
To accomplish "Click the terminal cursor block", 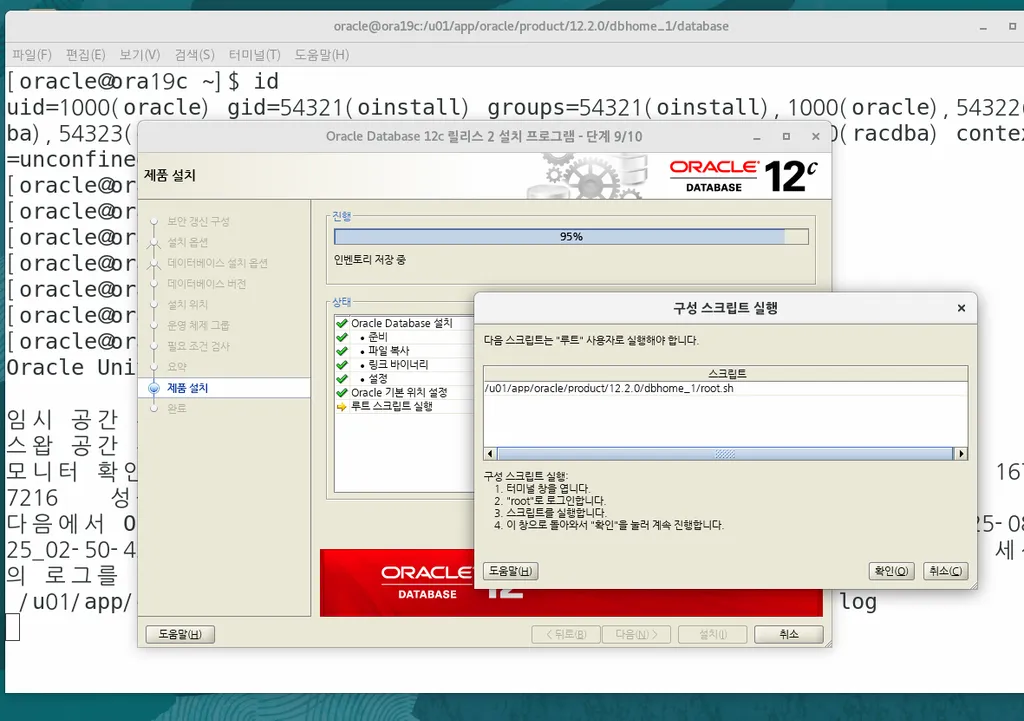I will 12,628.
